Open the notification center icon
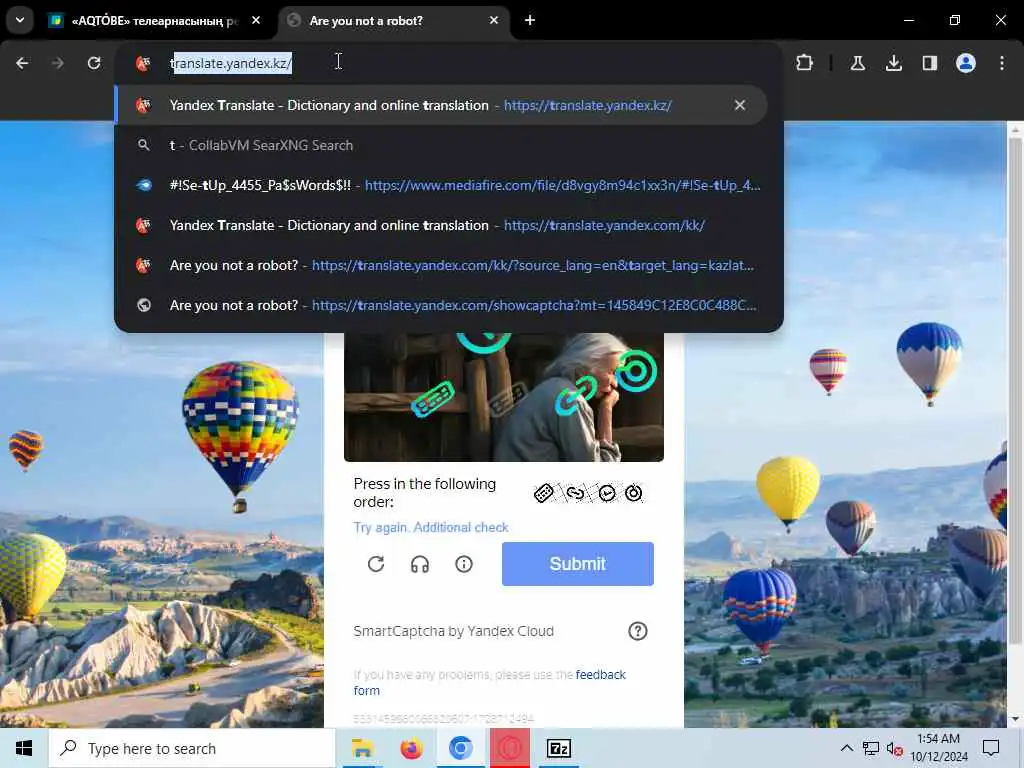 click(991, 748)
